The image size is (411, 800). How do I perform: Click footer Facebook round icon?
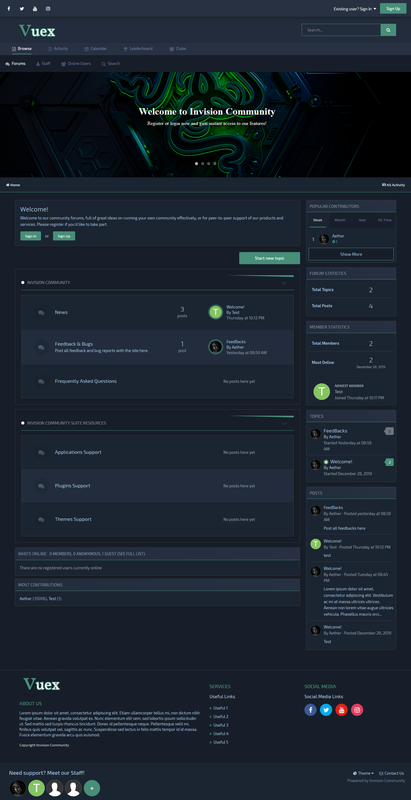[x=311, y=710]
